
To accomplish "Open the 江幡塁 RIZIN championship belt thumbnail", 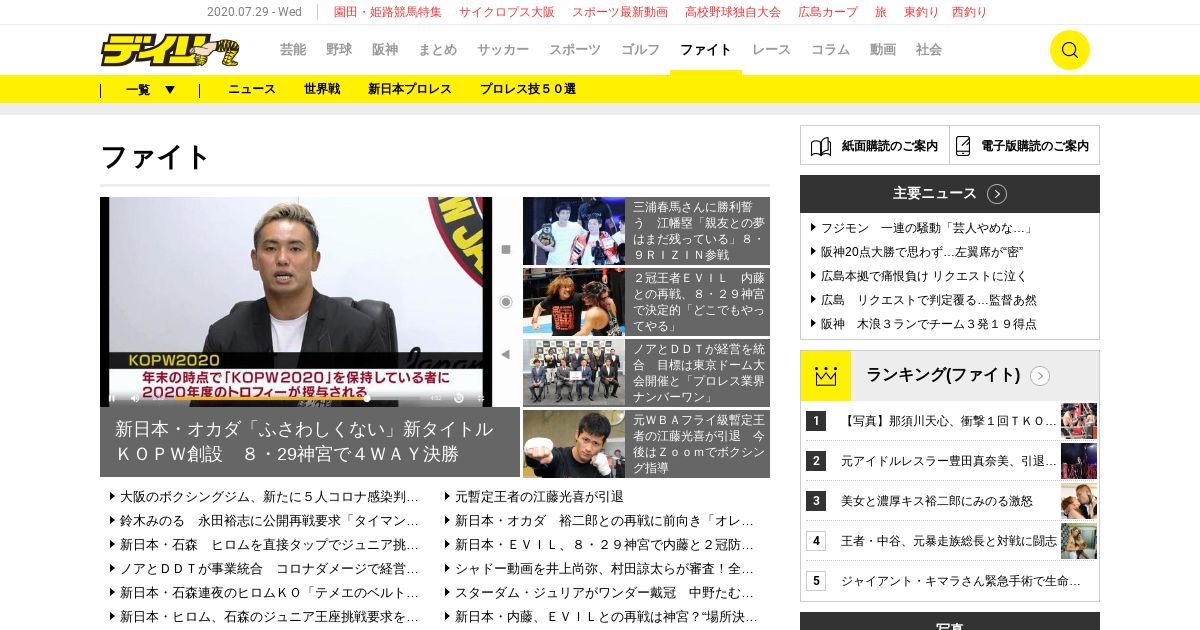I will [x=574, y=231].
